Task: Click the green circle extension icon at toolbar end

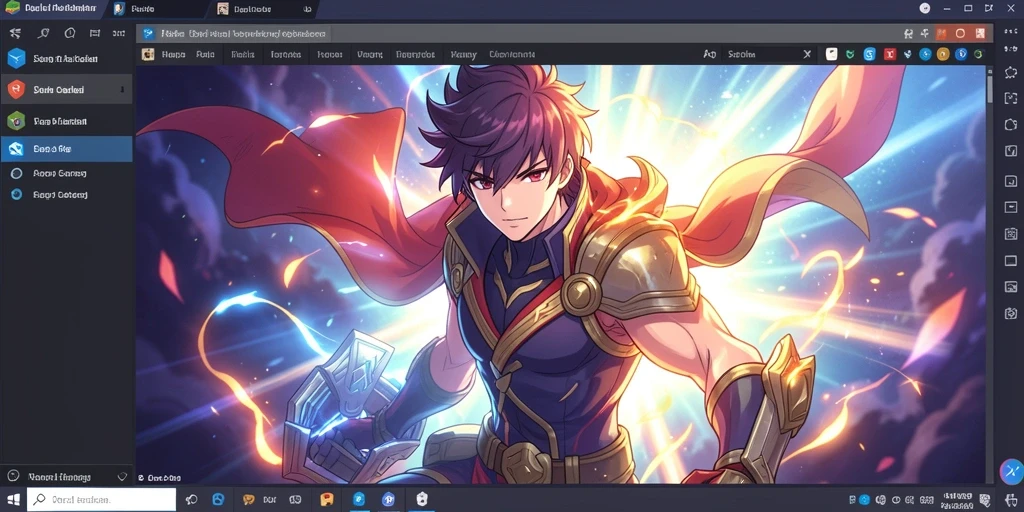Action: click(x=978, y=55)
